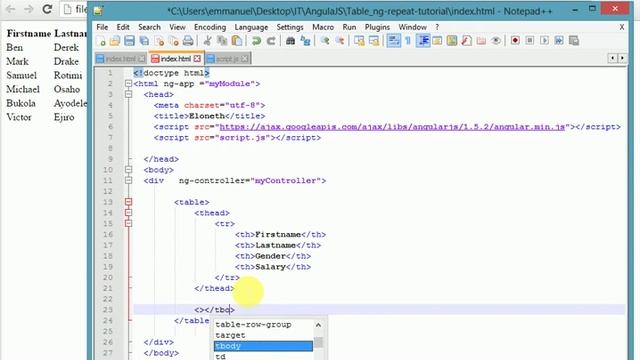Click the Save Recorded Macro icon
This screenshot has width=640, height=360.
[x=574, y=41]
